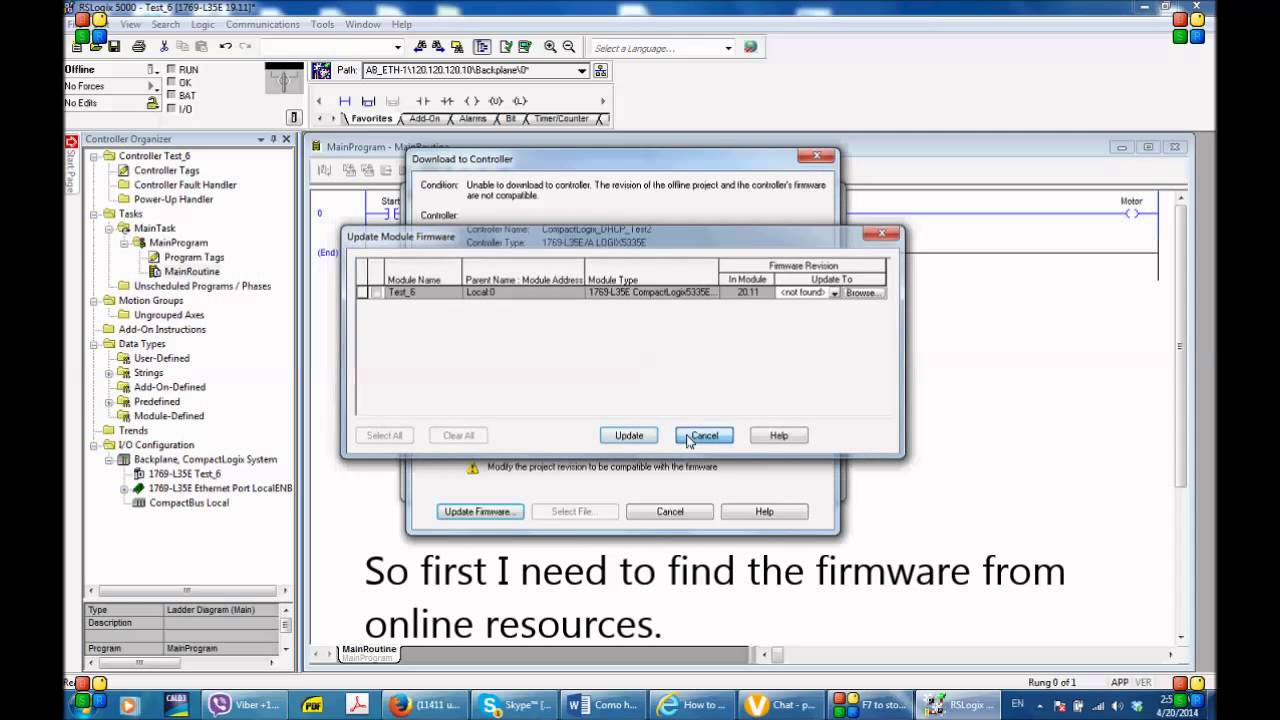Click the Controller Organizer horizontal scrollbar
Screen dimensions: 1280x720
click(186, 590)
